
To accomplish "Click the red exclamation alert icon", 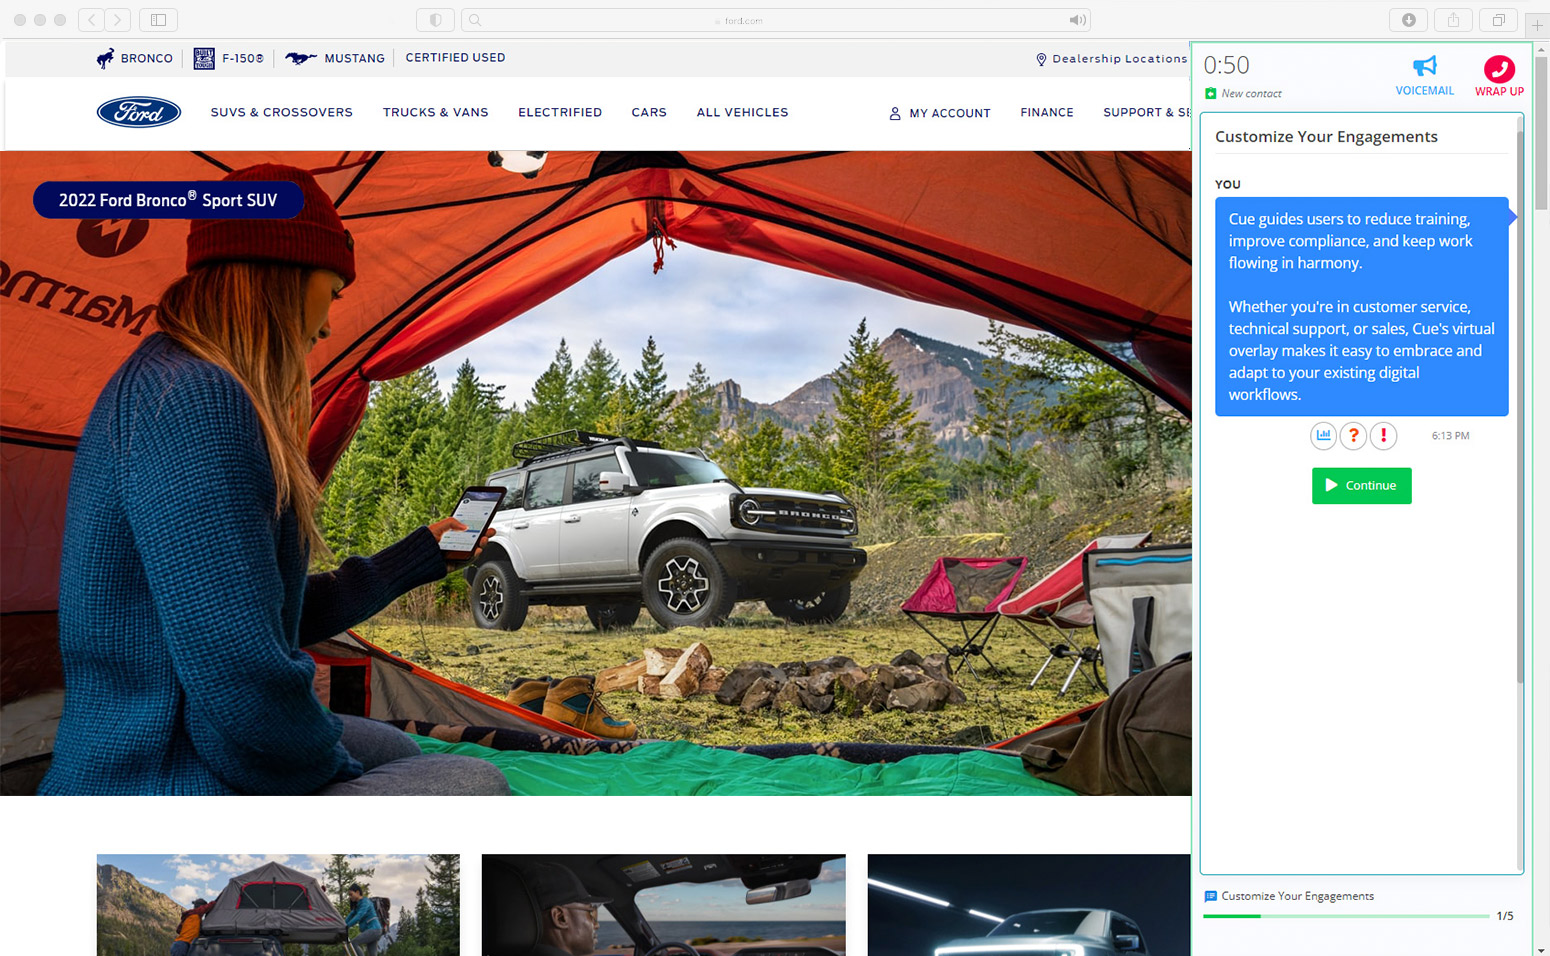I will (x=1383, y=435).
